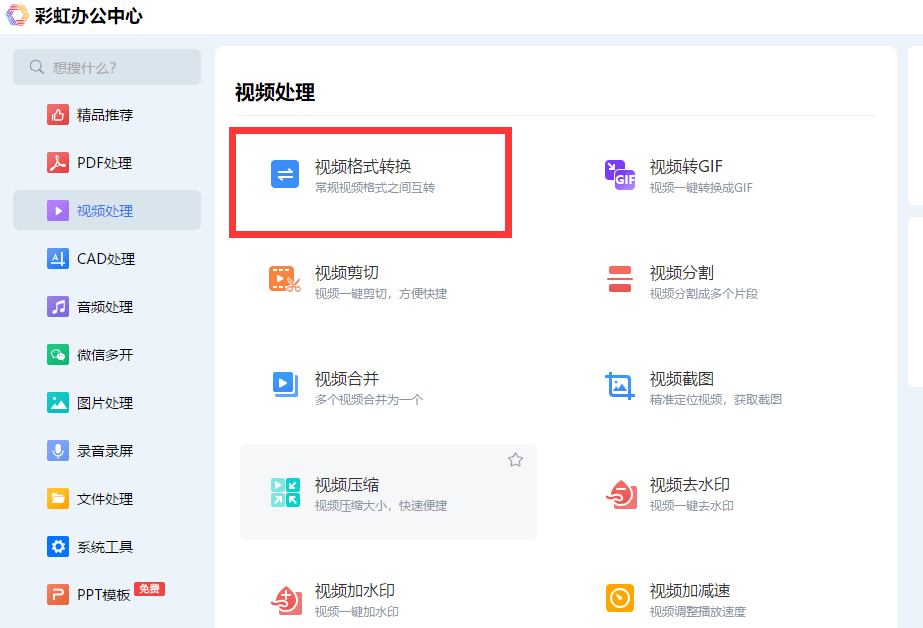Viewport: 923px width, 628px height.
Task: Open the 视频压缩 tool title
Action: (347, 485)
